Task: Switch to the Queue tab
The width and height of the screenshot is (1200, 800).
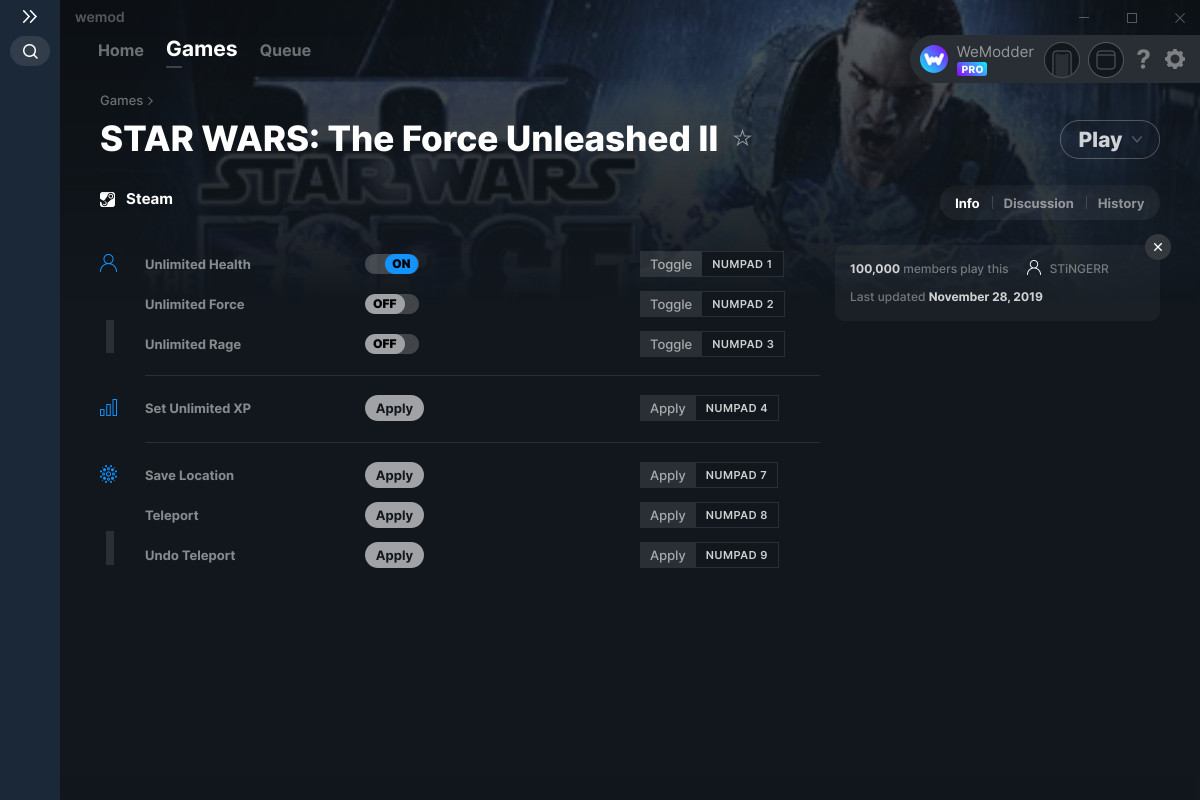Action: click(285, 50)
